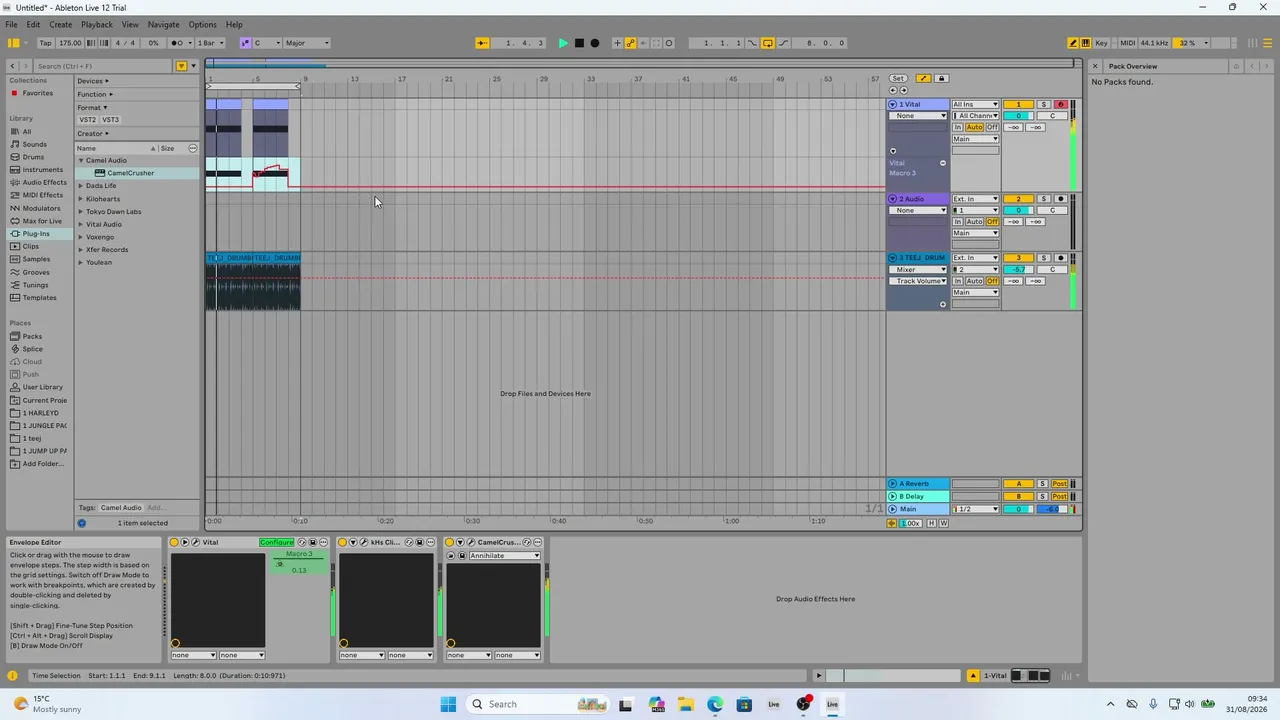Click the Configure button on Vital
Screen dimensions: 1280x720
point(276,542)
